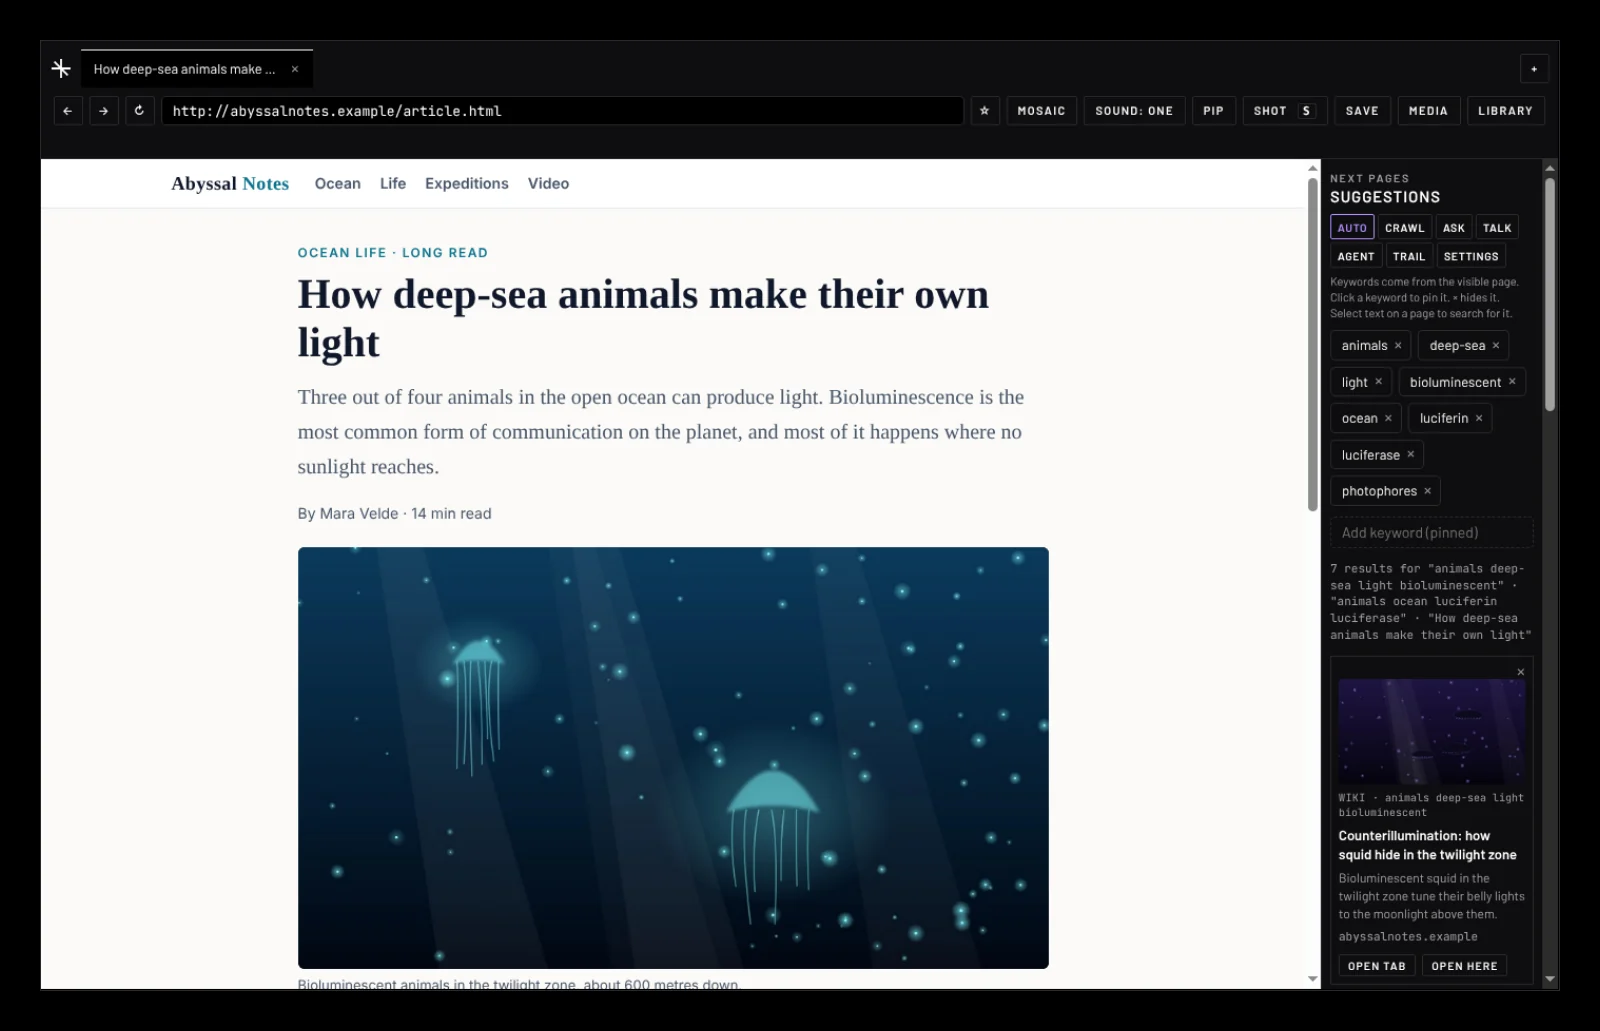Remove the 'animals' keyword chip
This screenshot has width=1600, height=1031.
point(1398,346)
